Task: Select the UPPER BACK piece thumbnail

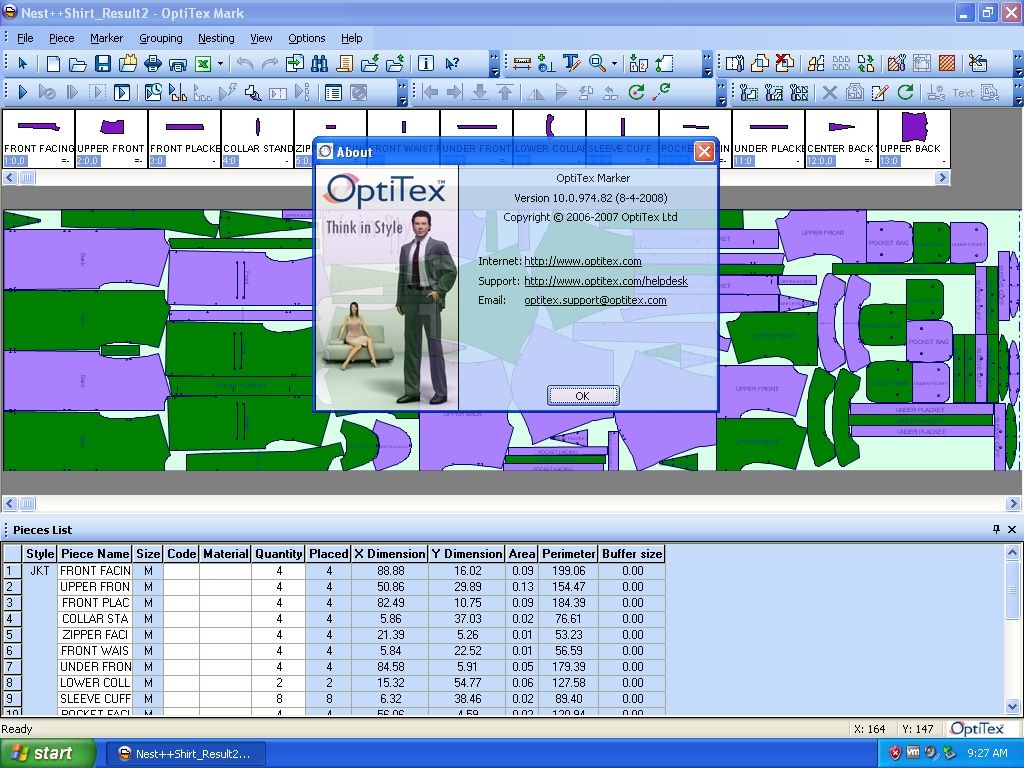Action: 914,138
